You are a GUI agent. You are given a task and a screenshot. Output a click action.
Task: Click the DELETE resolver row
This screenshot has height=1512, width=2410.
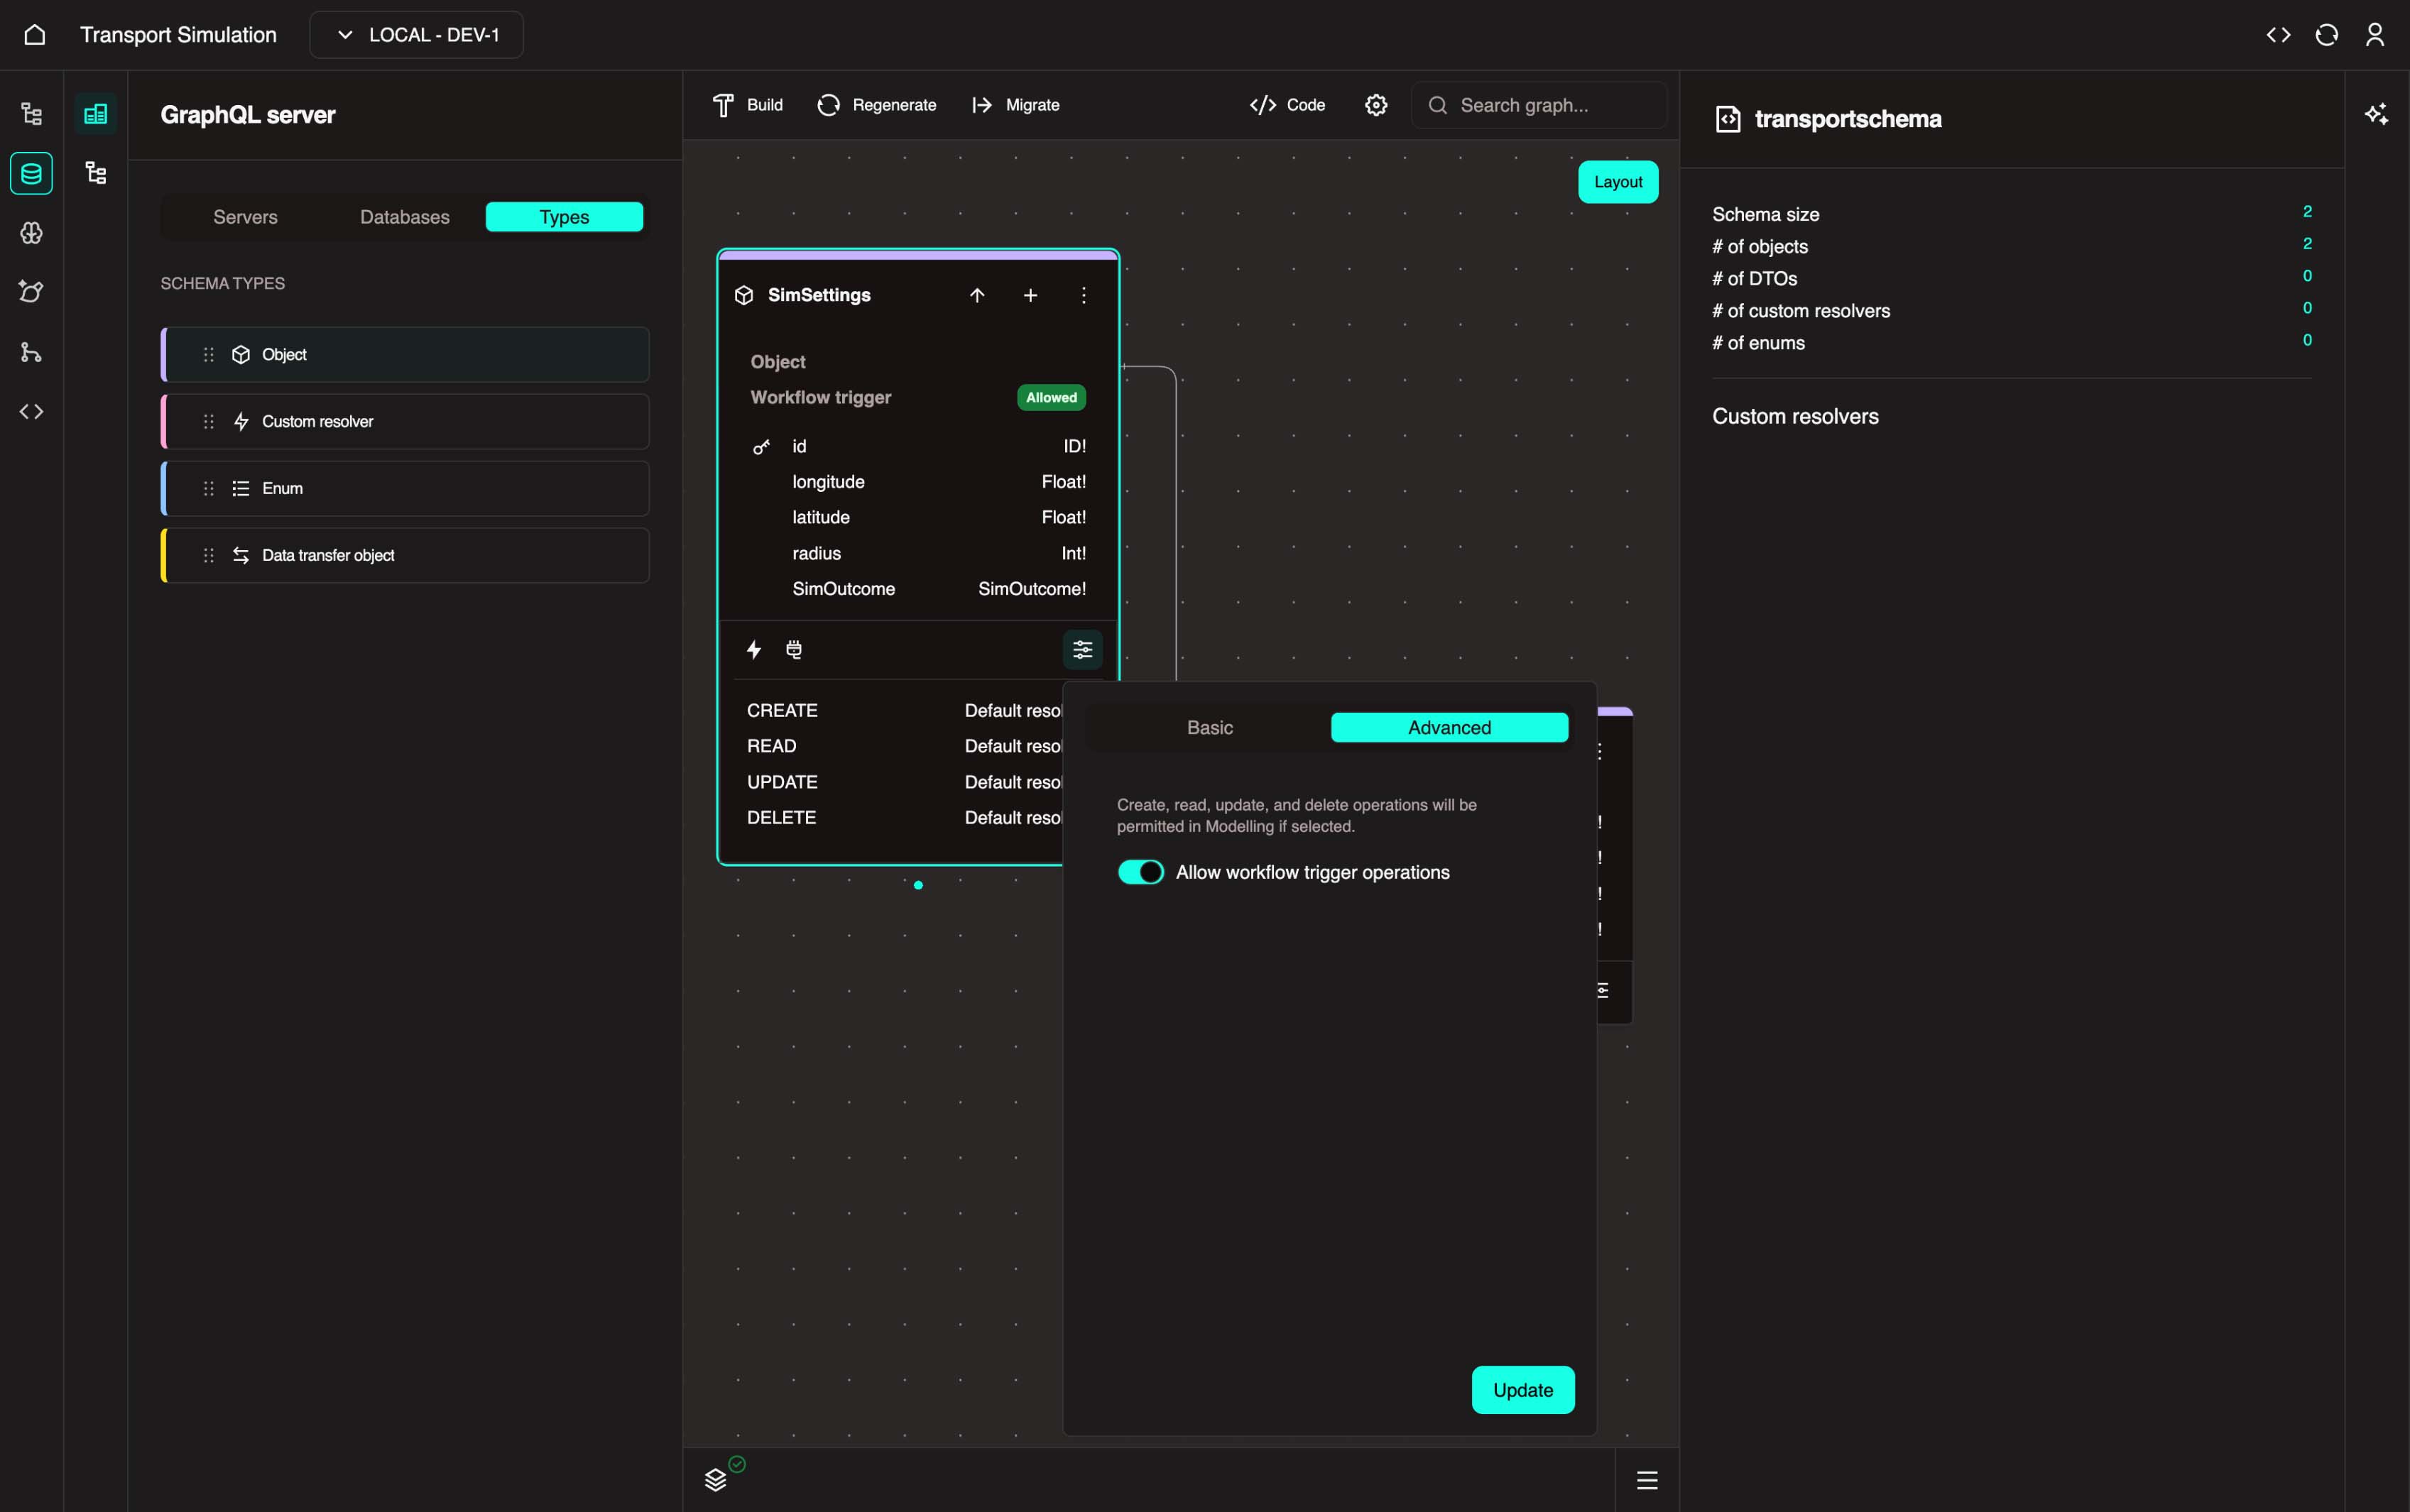[904, 817]
